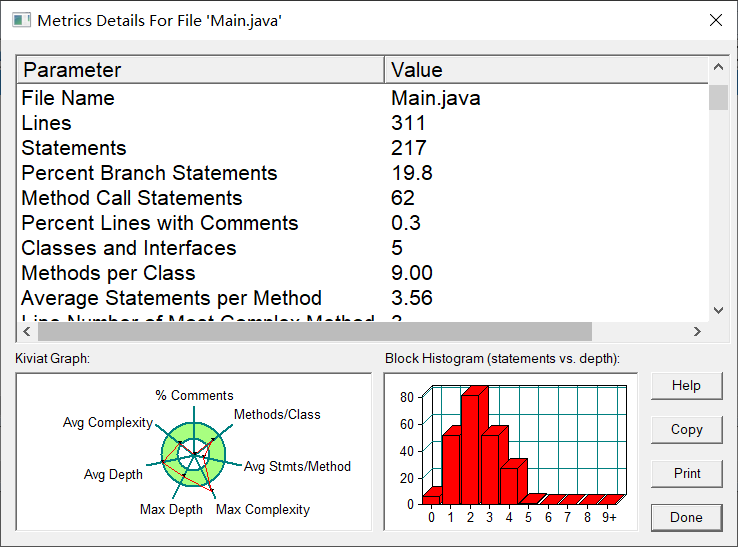Image resolution: width=738 pixels, height=547 pixels.
Task: Click the Help button
Action: point(686,386)
